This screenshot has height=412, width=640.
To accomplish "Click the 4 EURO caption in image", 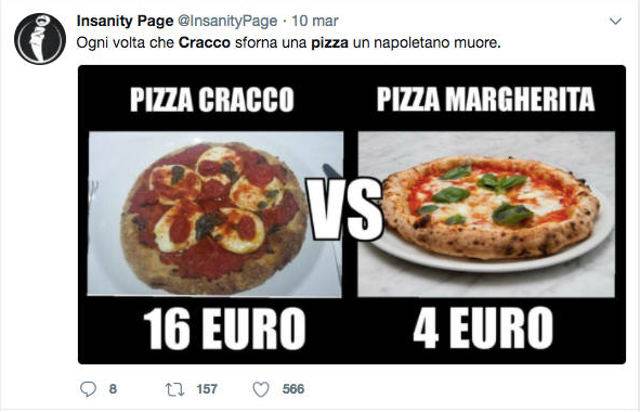I will pyautogui.click(x=483, y=328).
